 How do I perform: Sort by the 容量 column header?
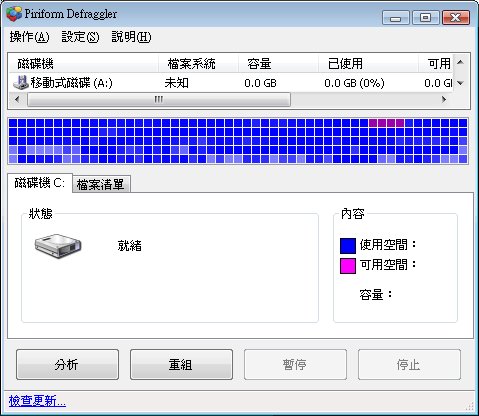point(278,63)
